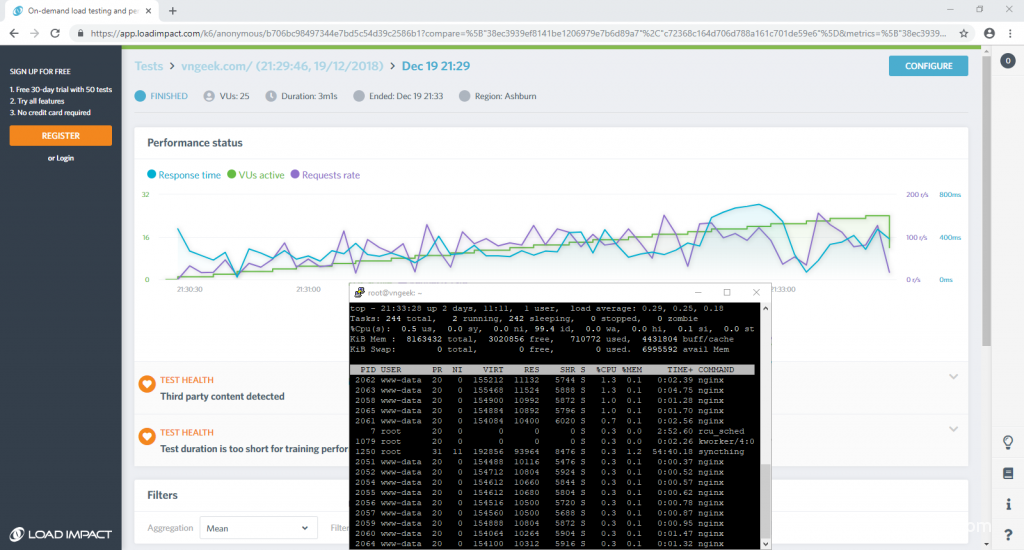Open the docs book icon in right sidebar
The image size is (1024, 550).
(1008, 473)
